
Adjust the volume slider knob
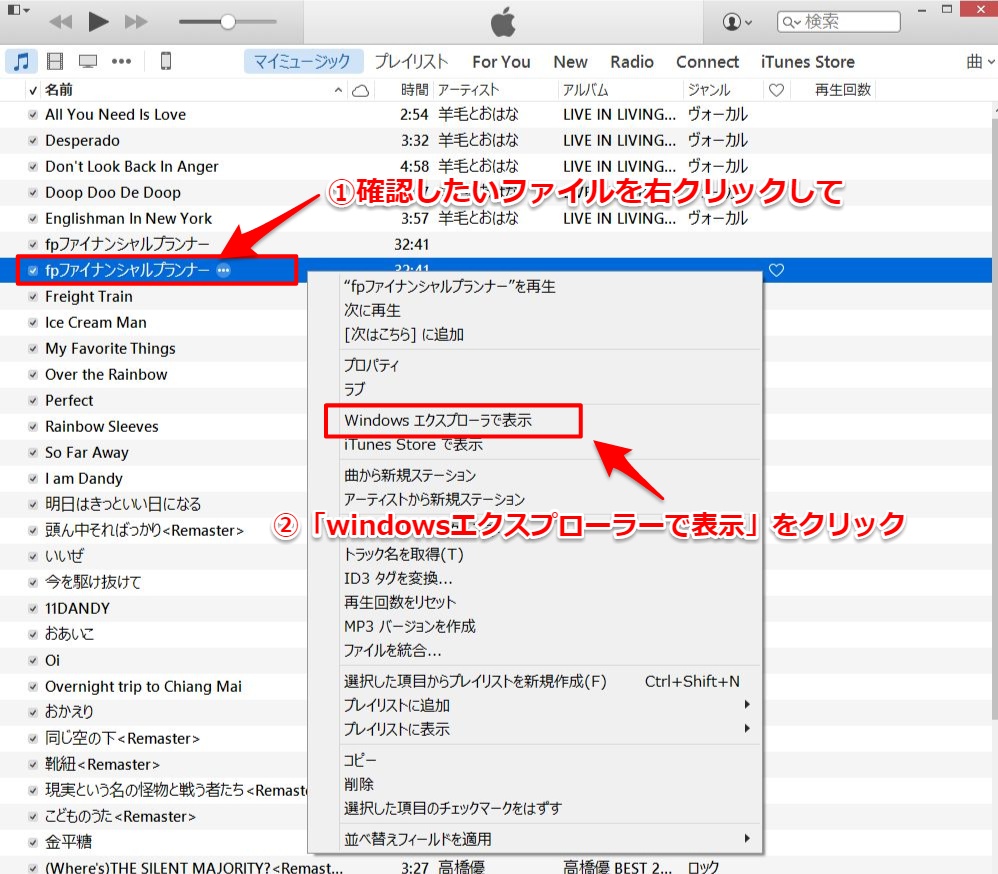pyautogui.click(x=227, y=22)
